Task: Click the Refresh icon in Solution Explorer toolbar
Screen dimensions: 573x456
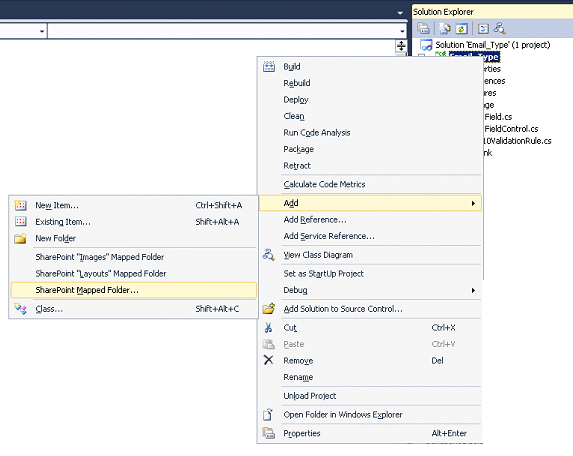Action: (x=461, y=28)
